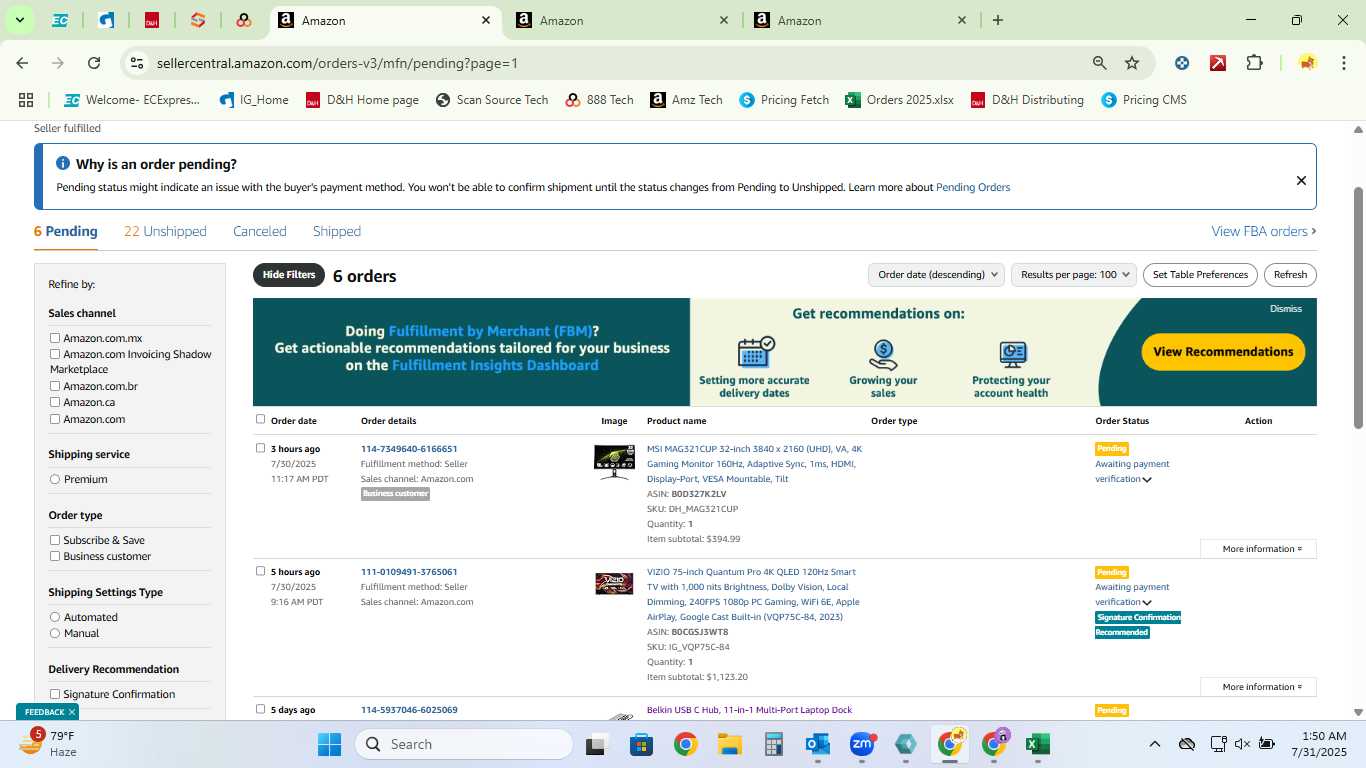Image resolution: width=1366 pixels, height=768 pixels.
Task: Open the Scan Source Tech bookmark
Action: point(492,100)
